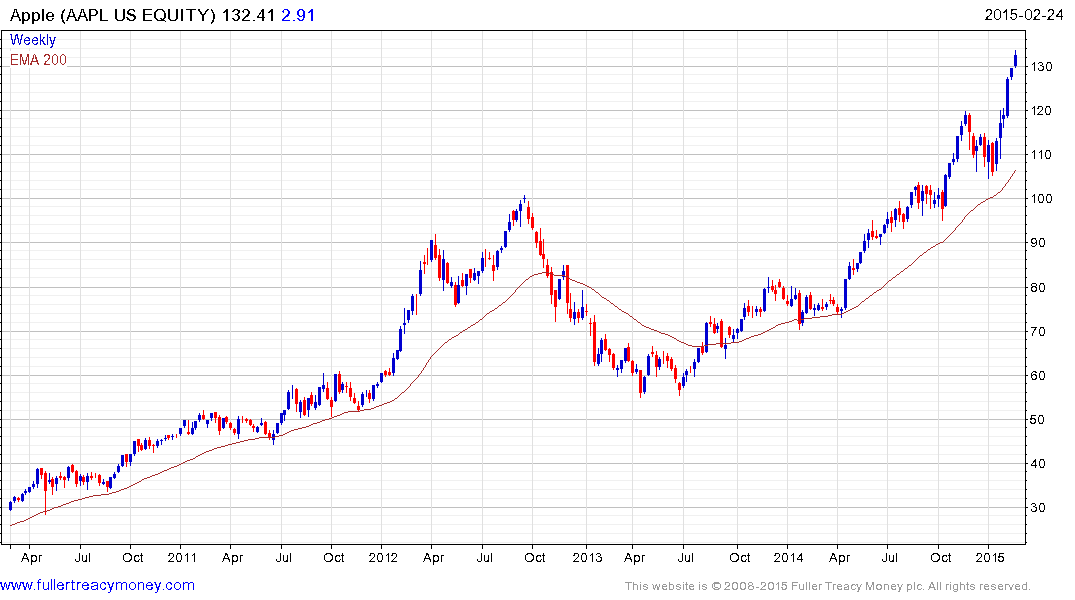Click the 2015-02-24 chart date

[1024, 14]
